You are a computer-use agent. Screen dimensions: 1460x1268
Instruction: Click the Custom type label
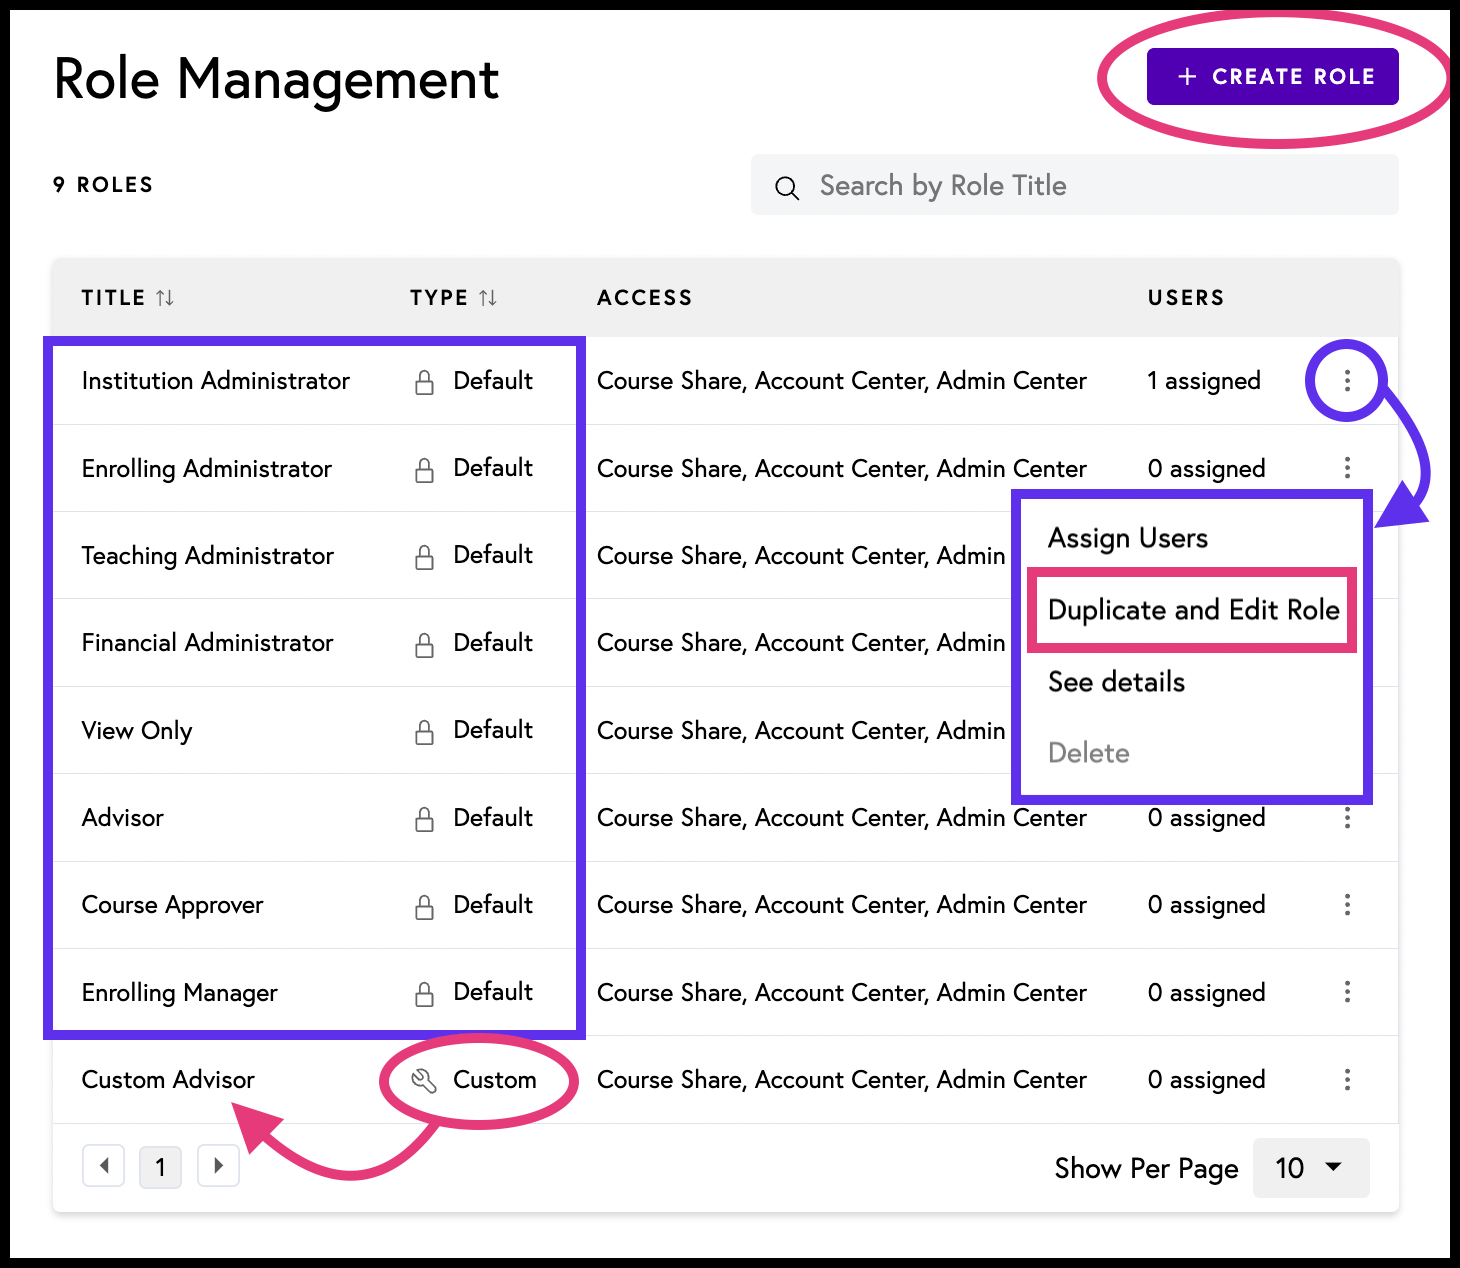tap(495, 1080)
